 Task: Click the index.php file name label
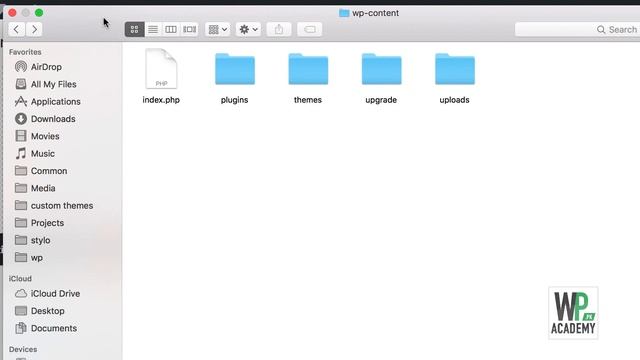[x=161, y=100]
